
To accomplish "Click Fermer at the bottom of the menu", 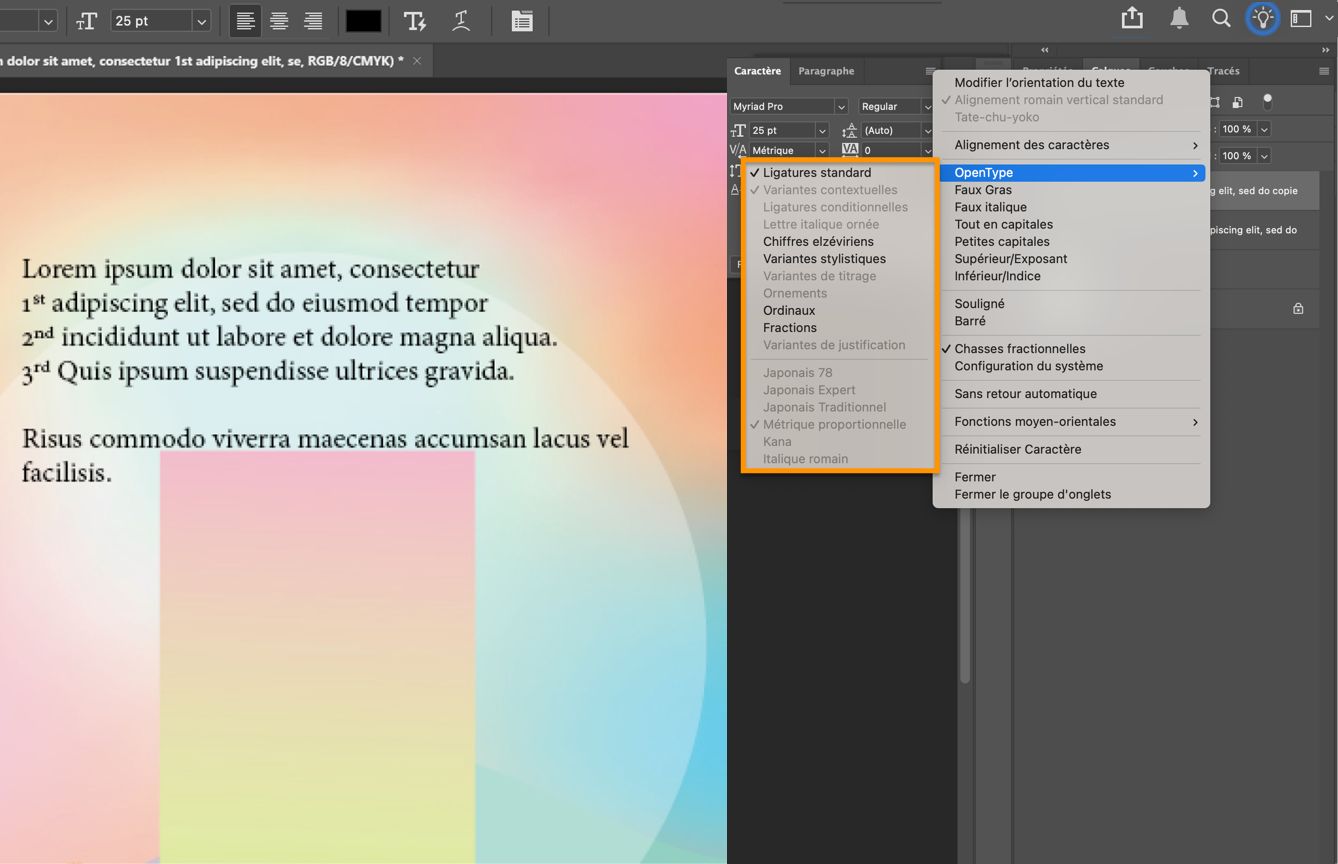I will [974, 477].
